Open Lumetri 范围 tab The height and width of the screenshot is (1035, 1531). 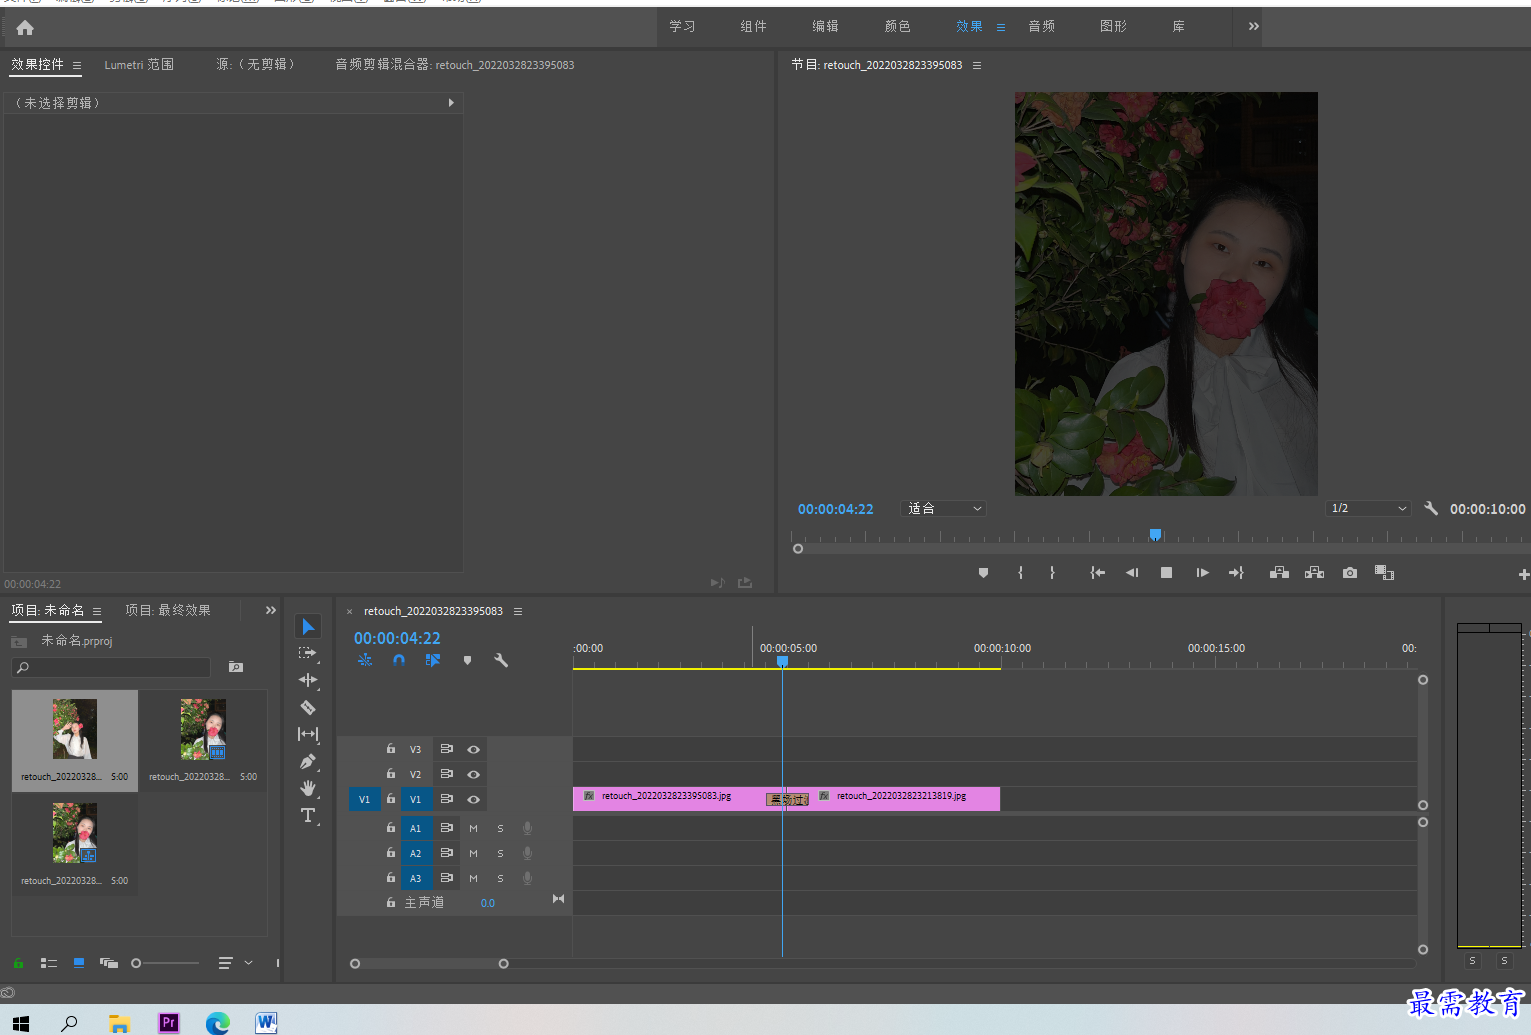[x=139, y=65]
